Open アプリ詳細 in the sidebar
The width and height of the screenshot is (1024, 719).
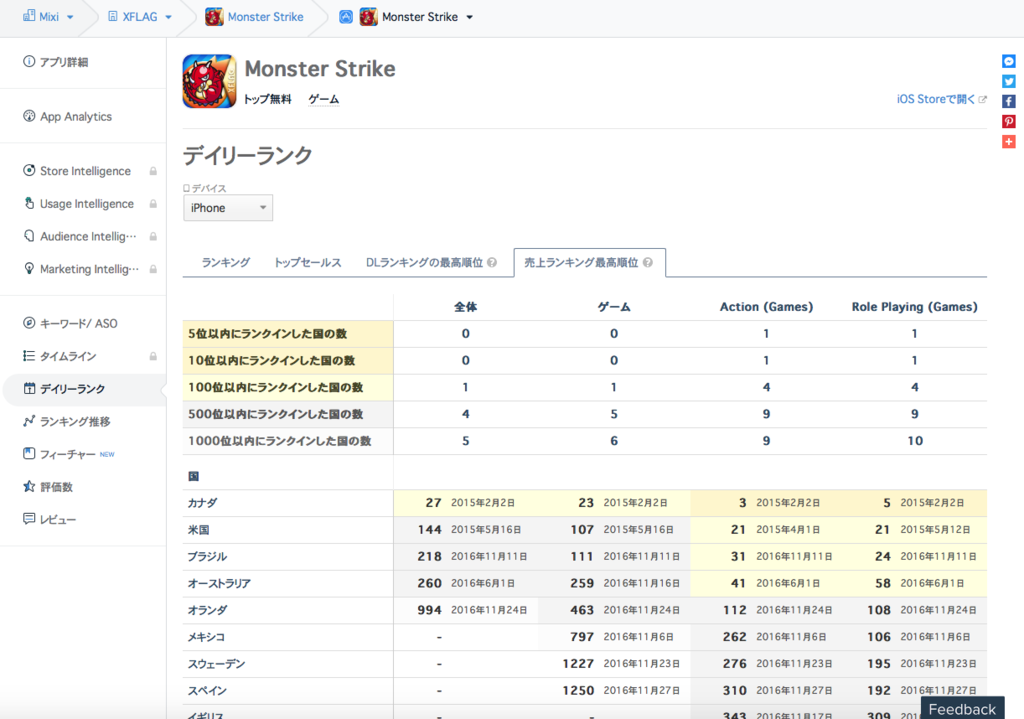64,62
